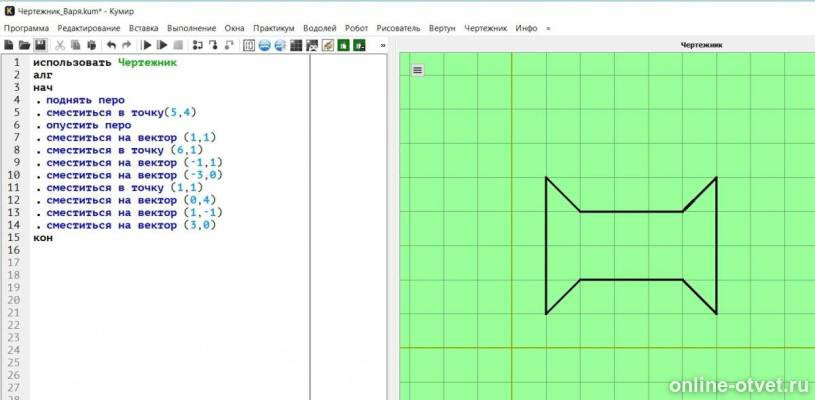Run the program with the first play icon
This screenshot has width=815, height=400.
pos(146,45)
